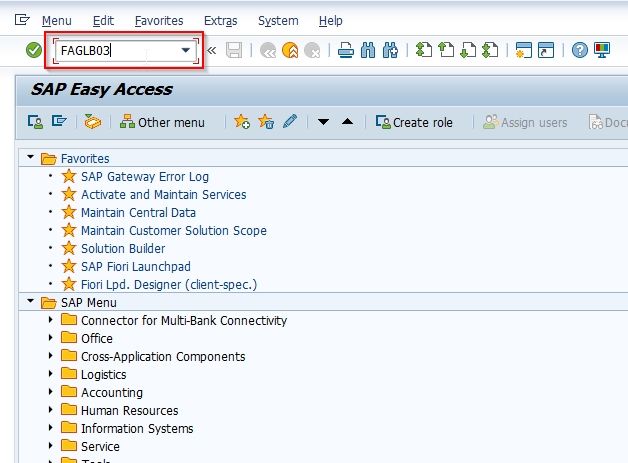Select Fiori Lpd. Designer (client-spec.) favorite
This screenshot has width=628, height=463.
(169, 285)
